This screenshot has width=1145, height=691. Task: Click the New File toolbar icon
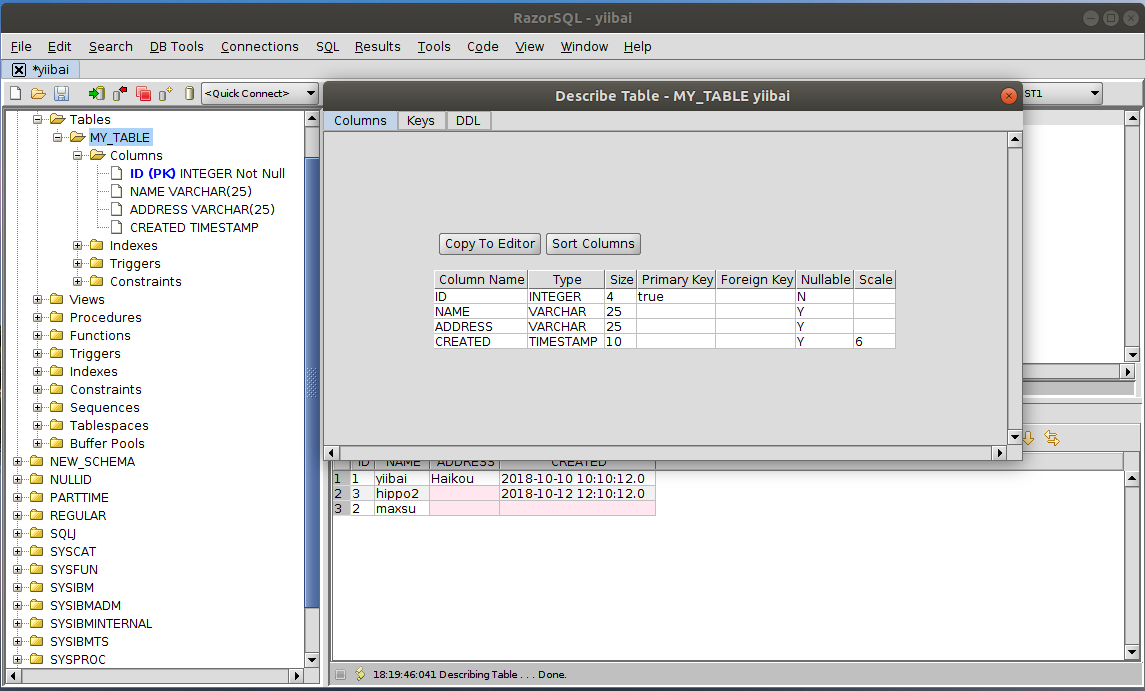(15, 93)
